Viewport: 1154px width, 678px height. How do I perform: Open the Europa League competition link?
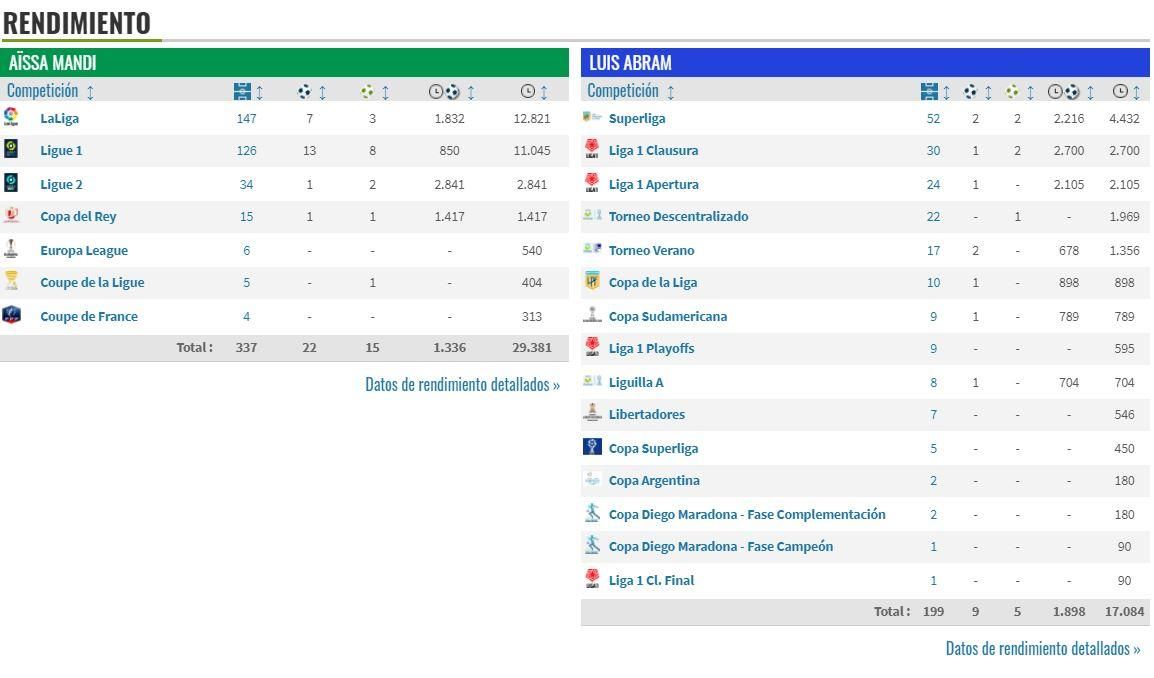[x=83, y=250]
